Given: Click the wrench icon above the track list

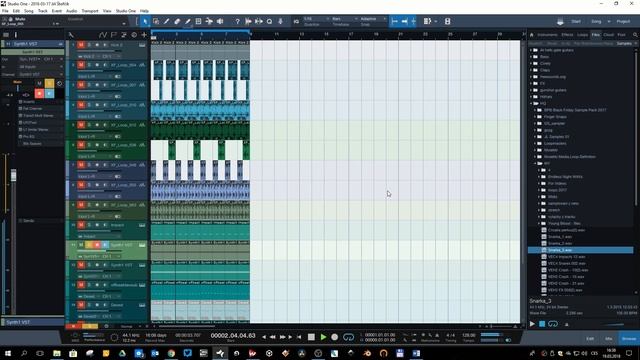Looking at the screenshot, I should coord(71,35).
